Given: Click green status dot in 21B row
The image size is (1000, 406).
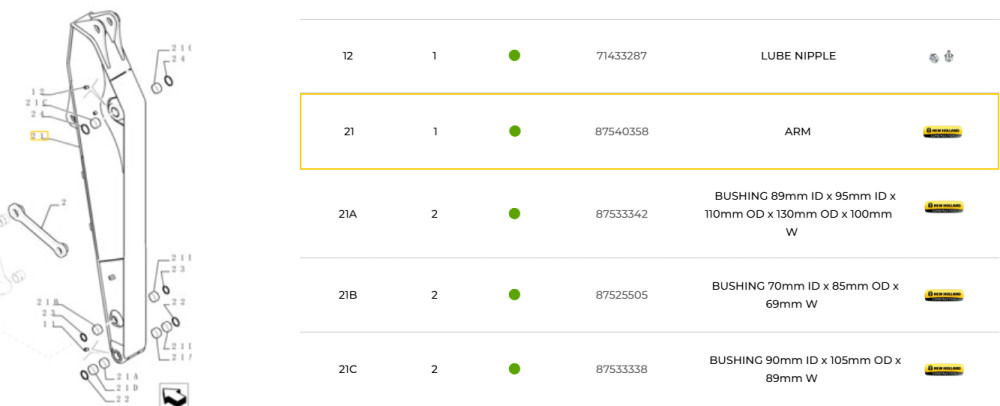Looking at the screenshot, I should [x=514, y=295].
